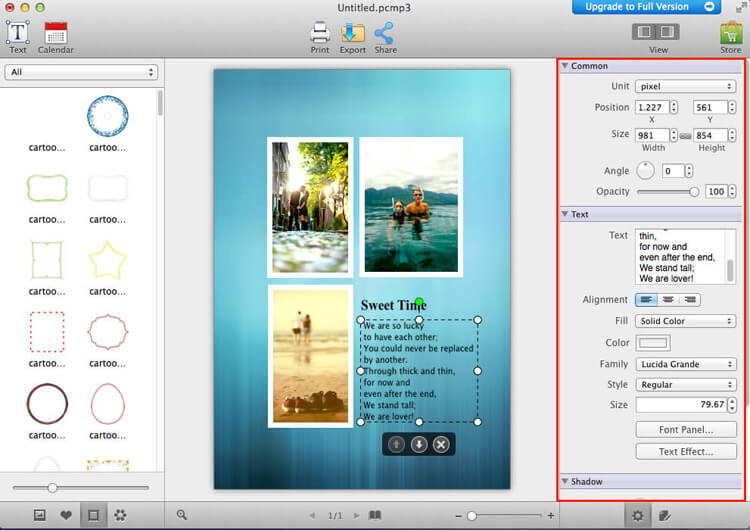Expand the Shadow section
750x530 pixels.
[x=565, y=481]
